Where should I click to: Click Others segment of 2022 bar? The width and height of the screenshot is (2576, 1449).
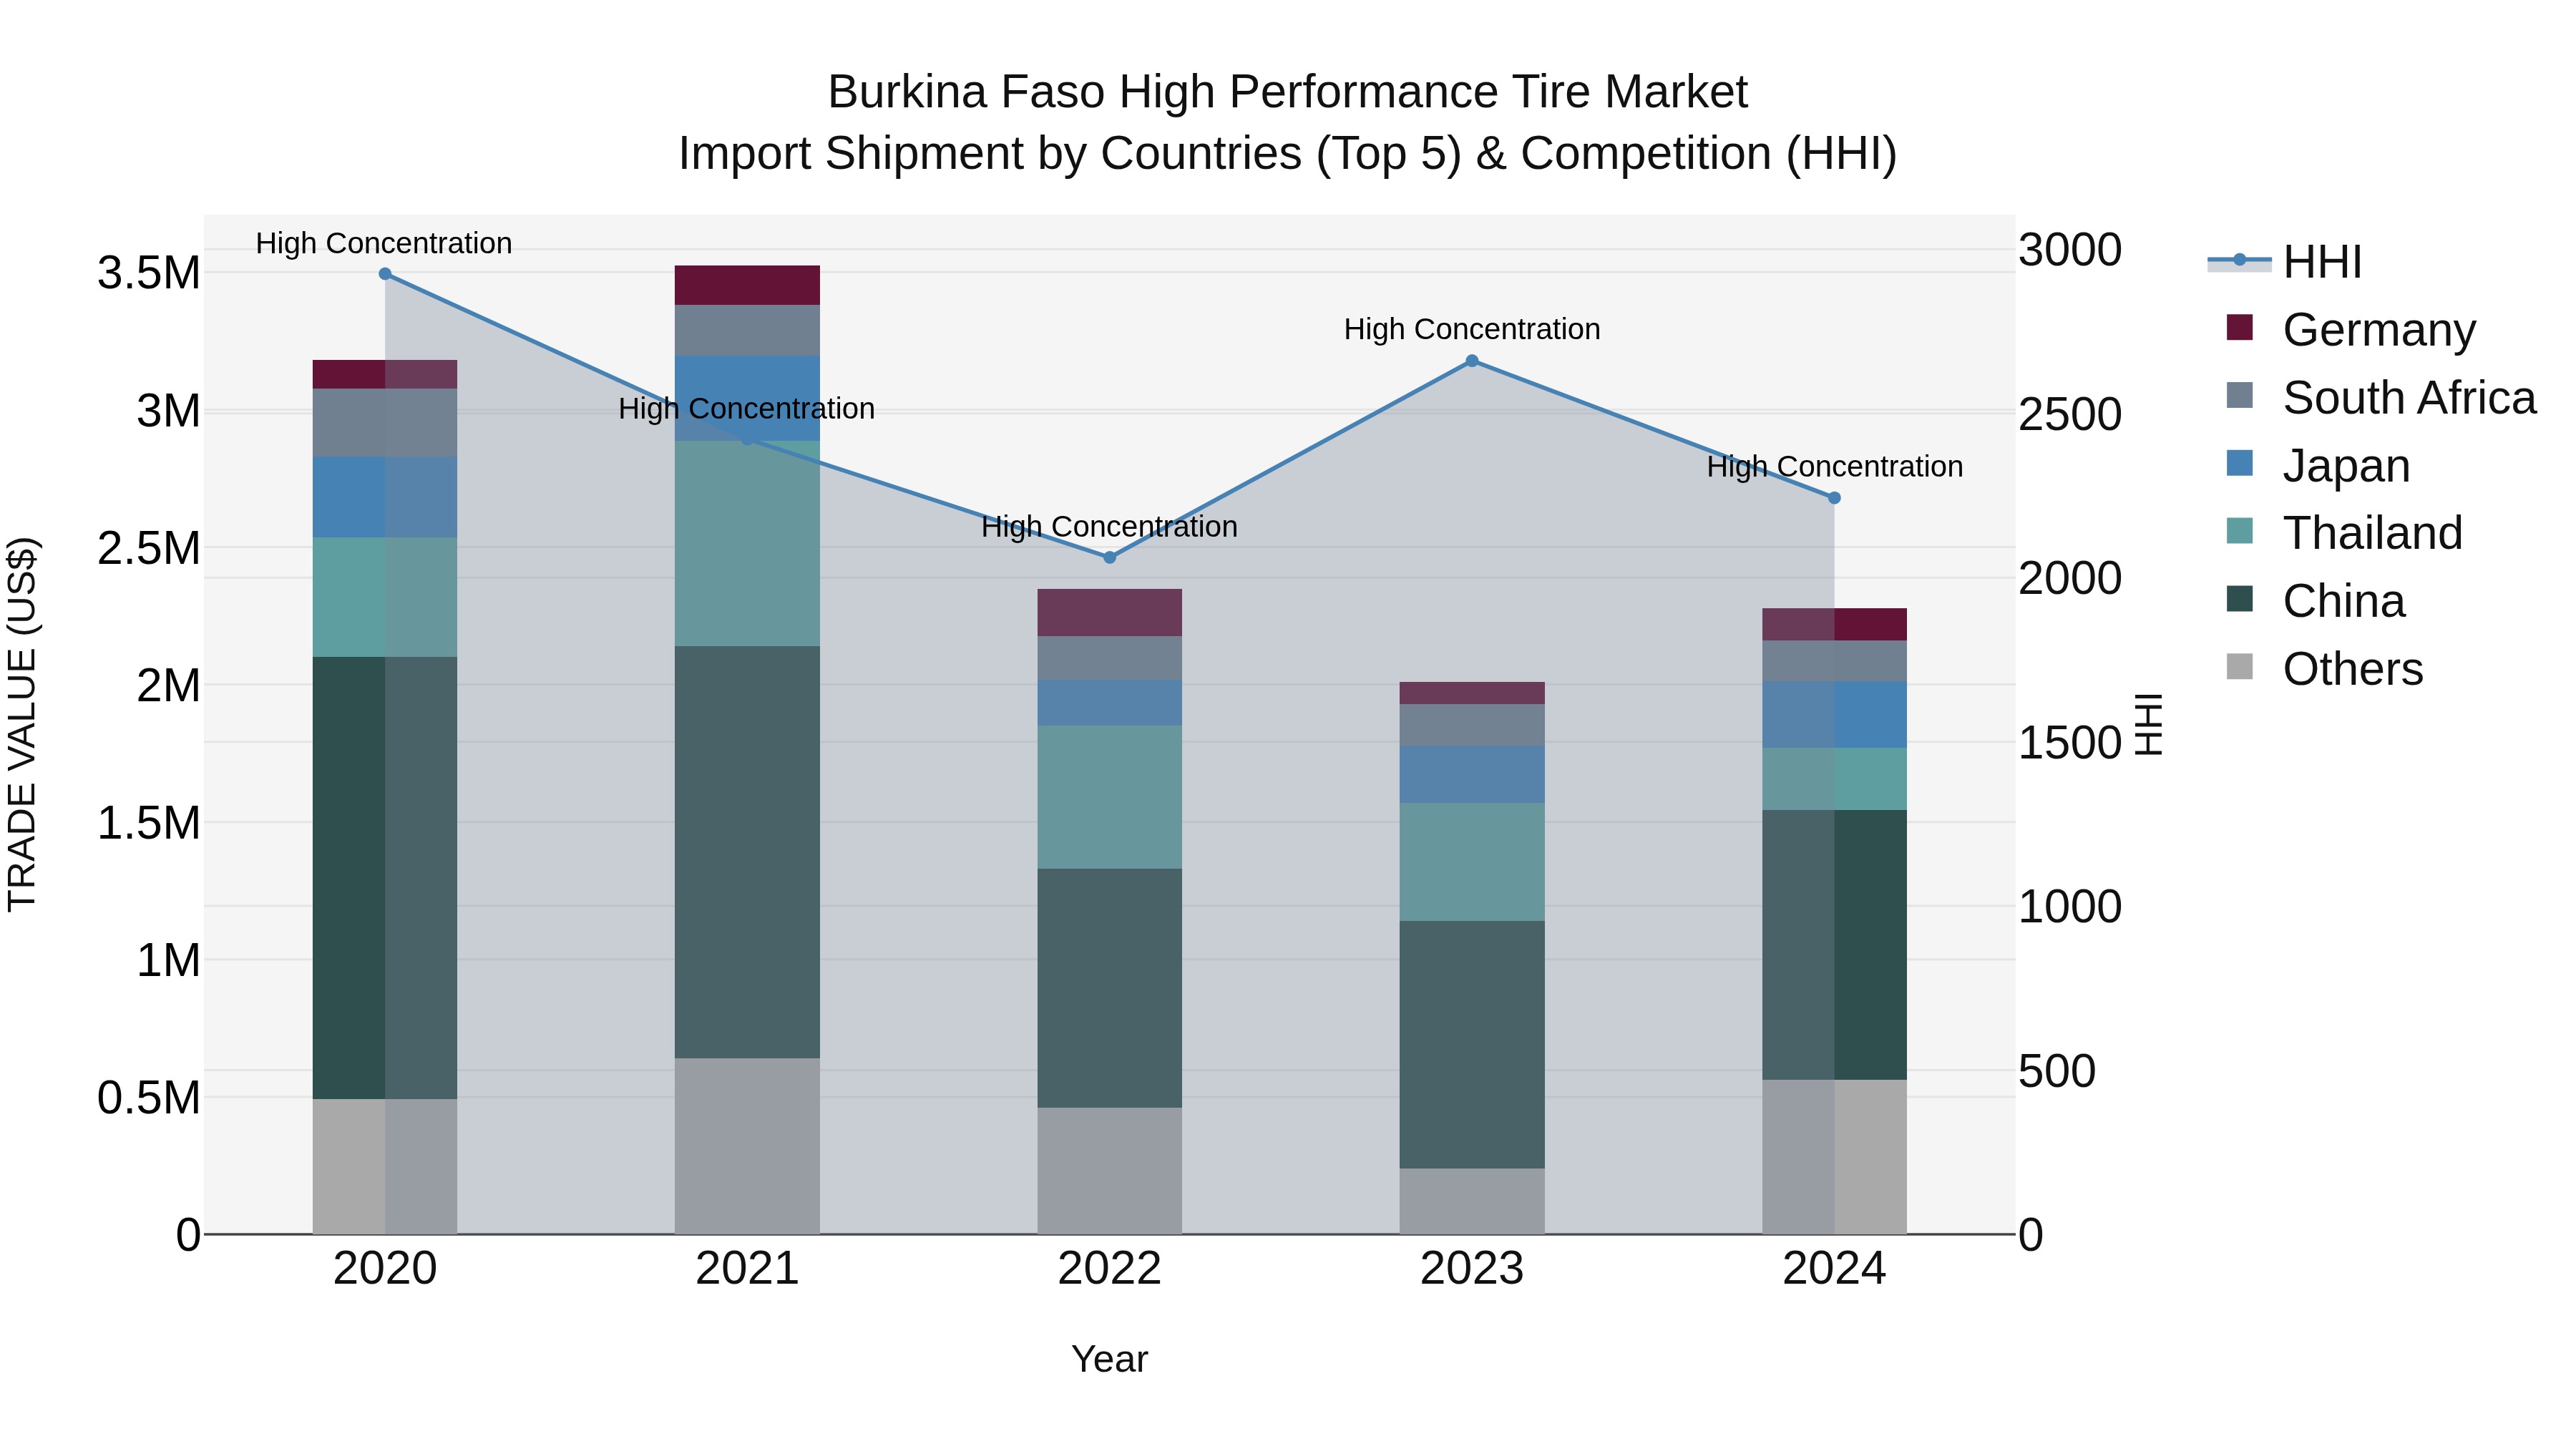click(1109, 1171)
